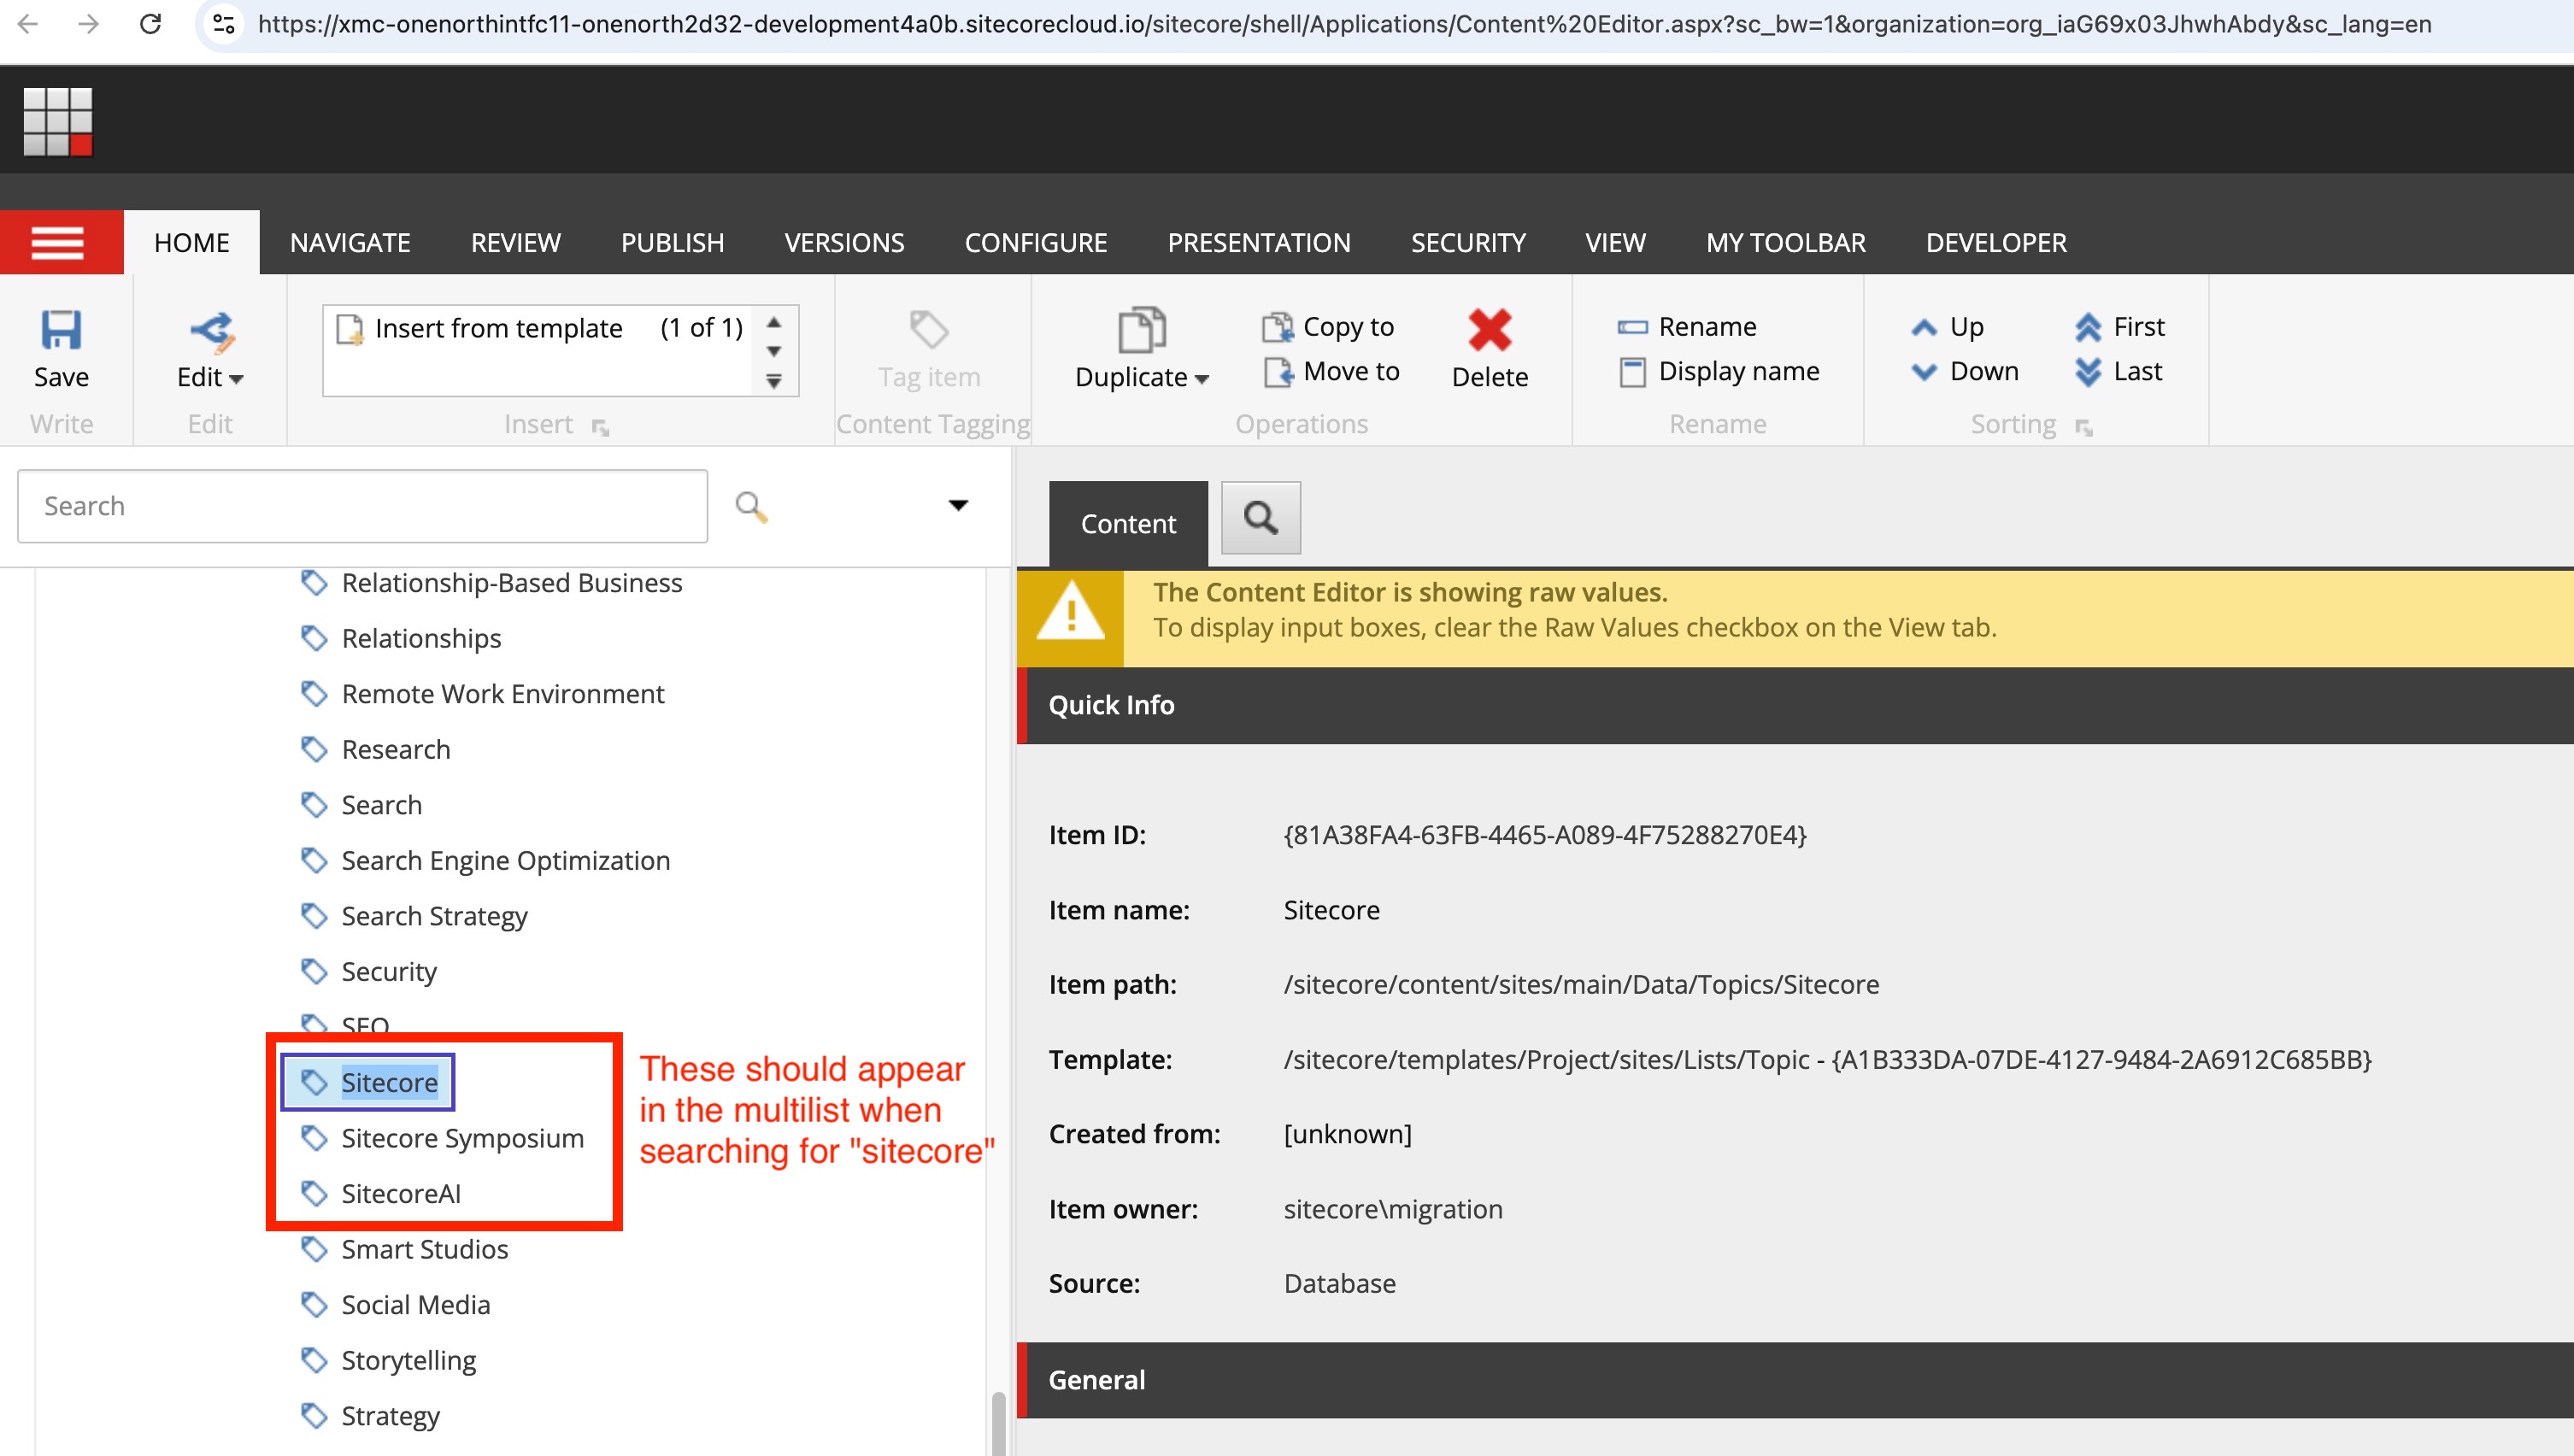Click the Rename button

pyautogui.click(x=1687, y=326)
